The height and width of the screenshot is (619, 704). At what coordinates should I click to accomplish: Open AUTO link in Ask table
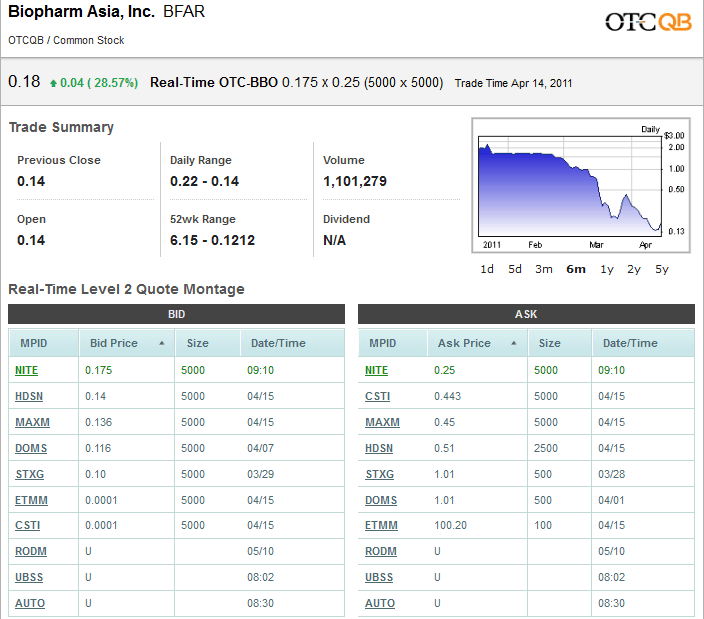point(380,603)
